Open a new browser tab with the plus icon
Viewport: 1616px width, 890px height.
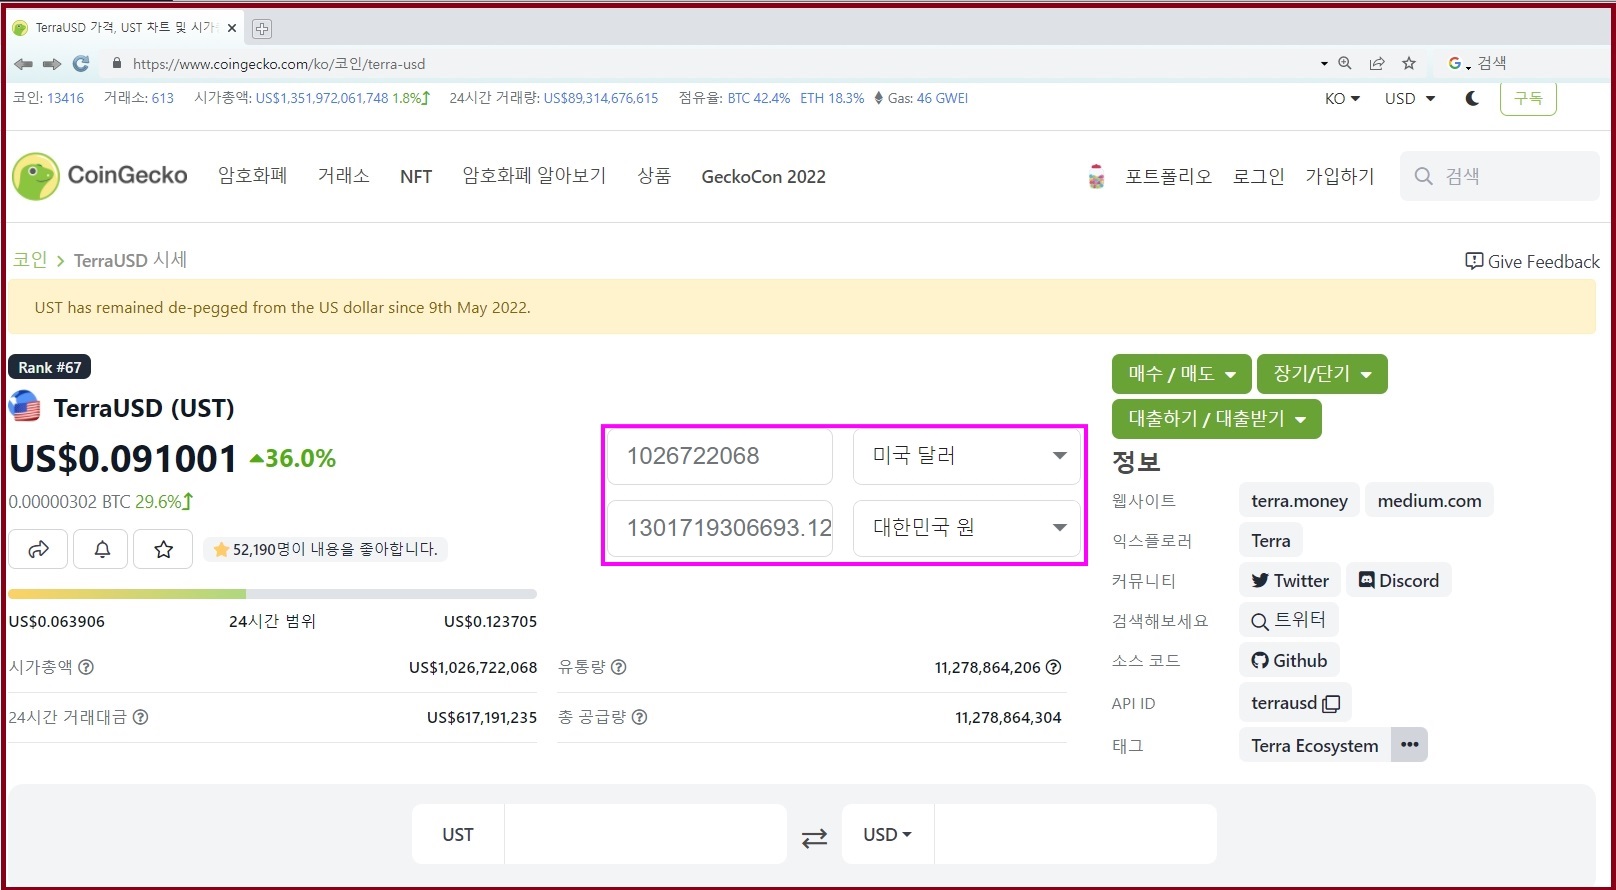262,29
